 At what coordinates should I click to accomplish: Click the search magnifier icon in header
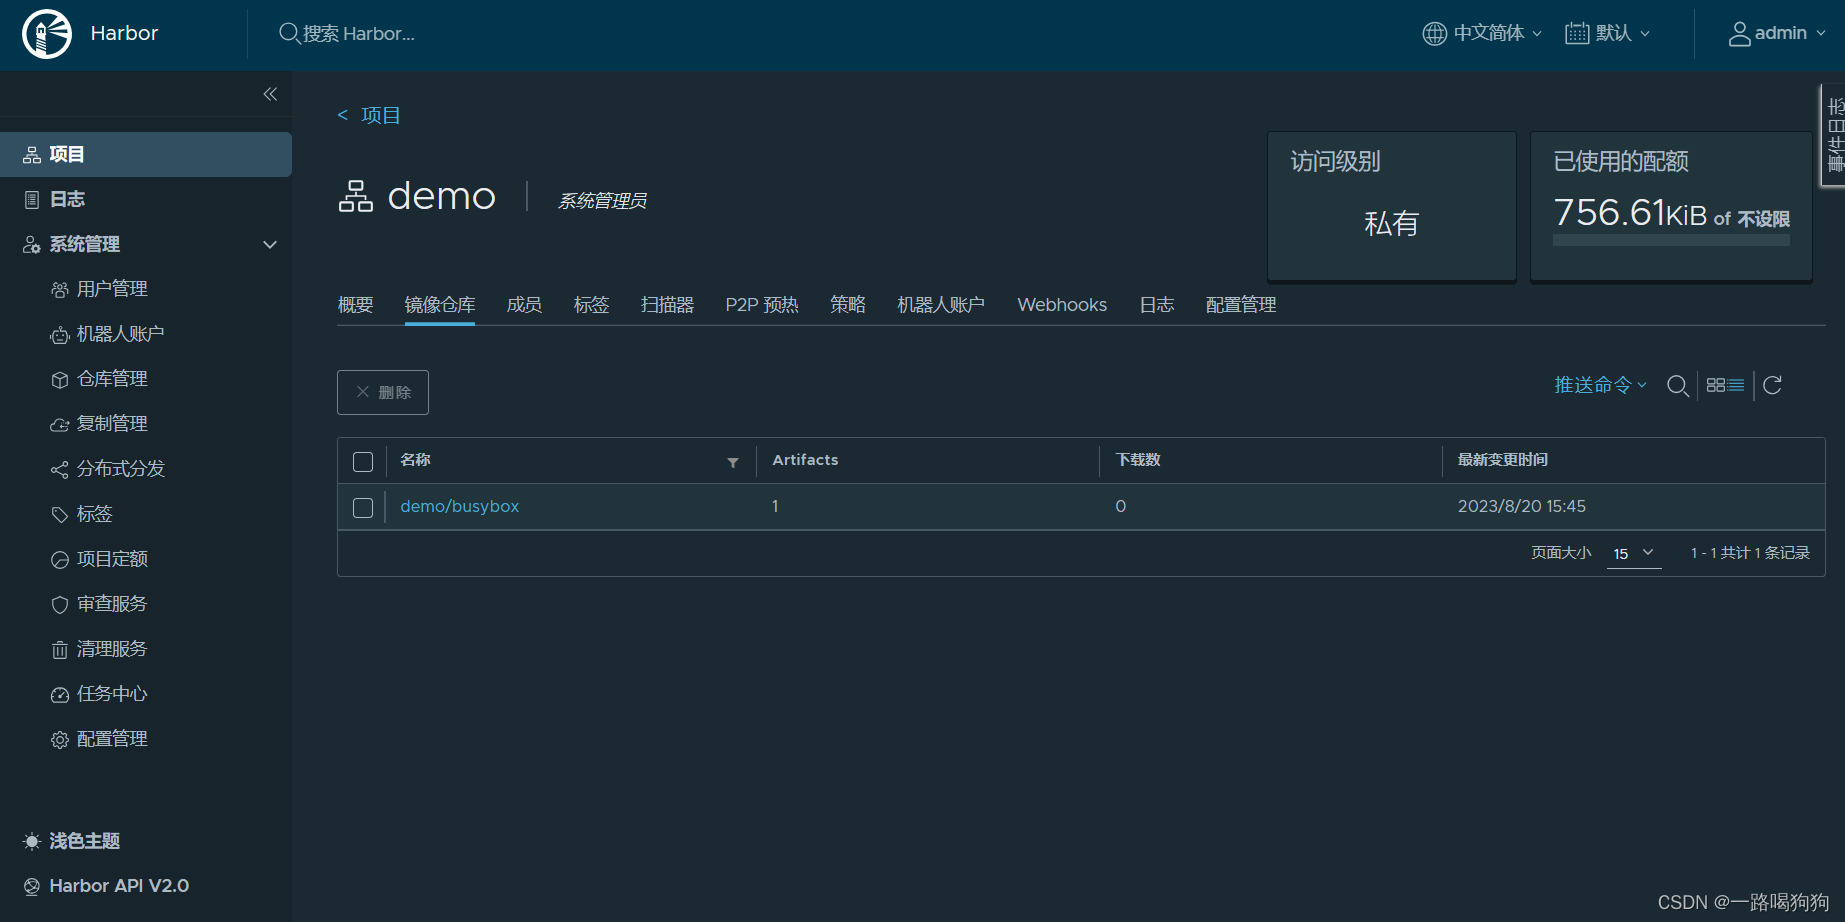(x=289, y=33)
